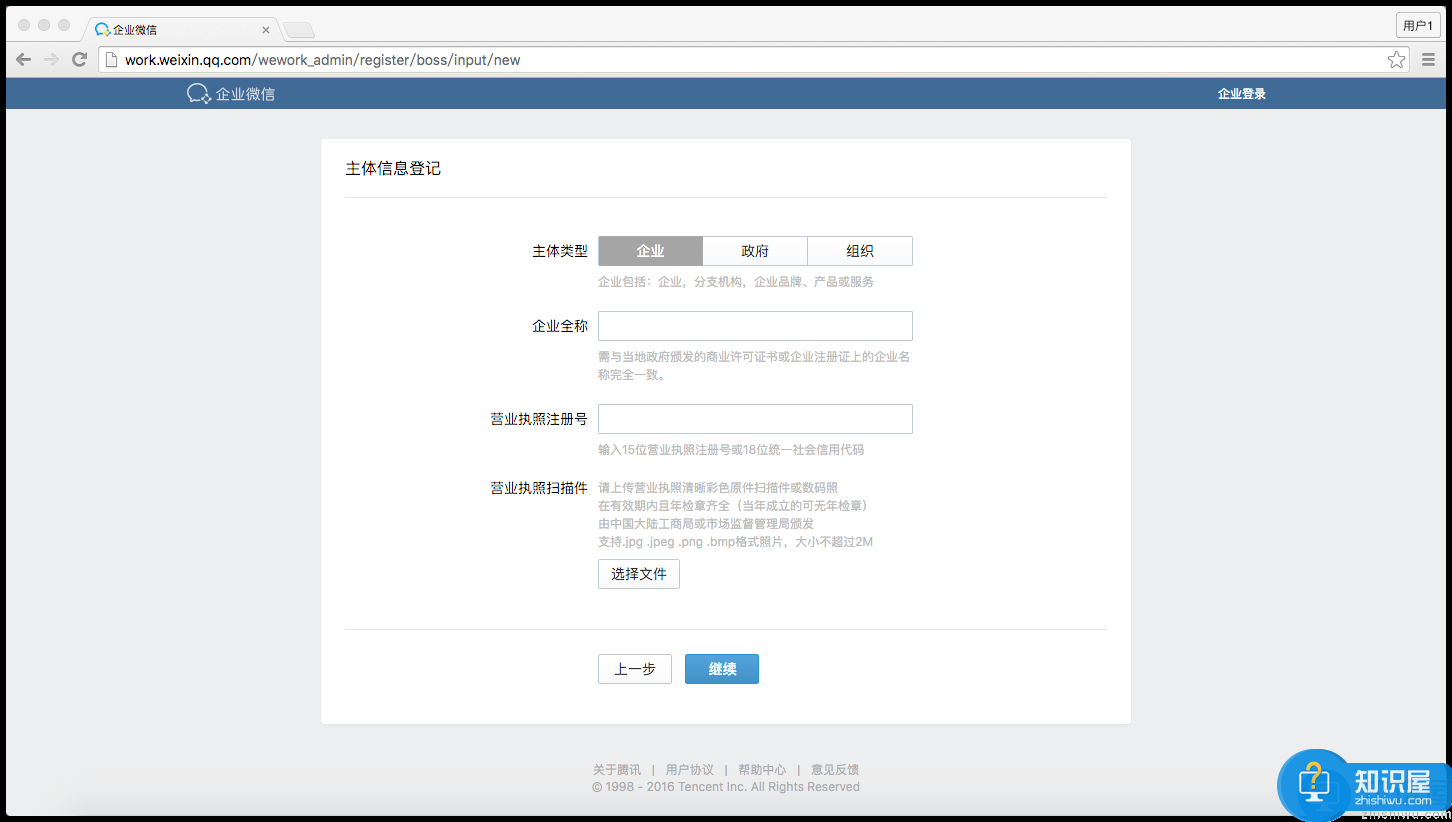The width and height of the screenshot is (1452, 822).
Task: Reload the page with refresh icon
Action: pyautogui.click(x=80, y=60)
